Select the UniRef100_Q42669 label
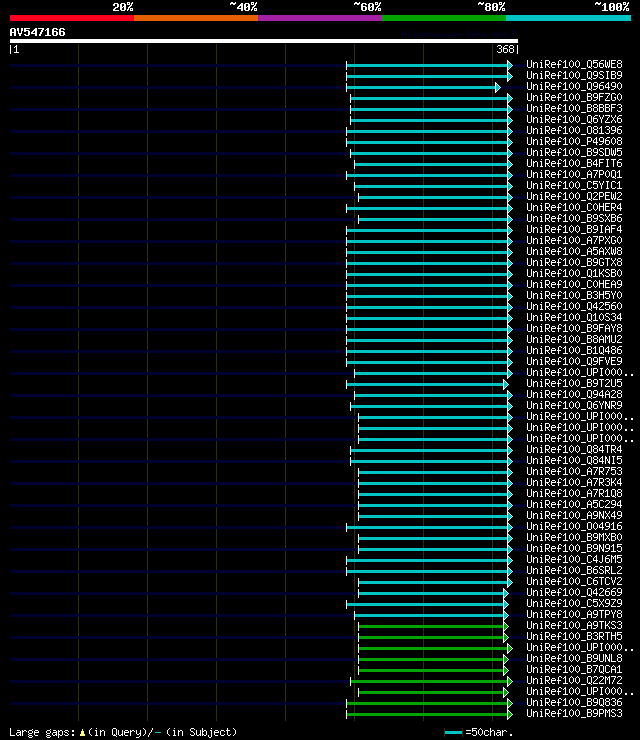The image size is (640, 740). pos(574,593)
